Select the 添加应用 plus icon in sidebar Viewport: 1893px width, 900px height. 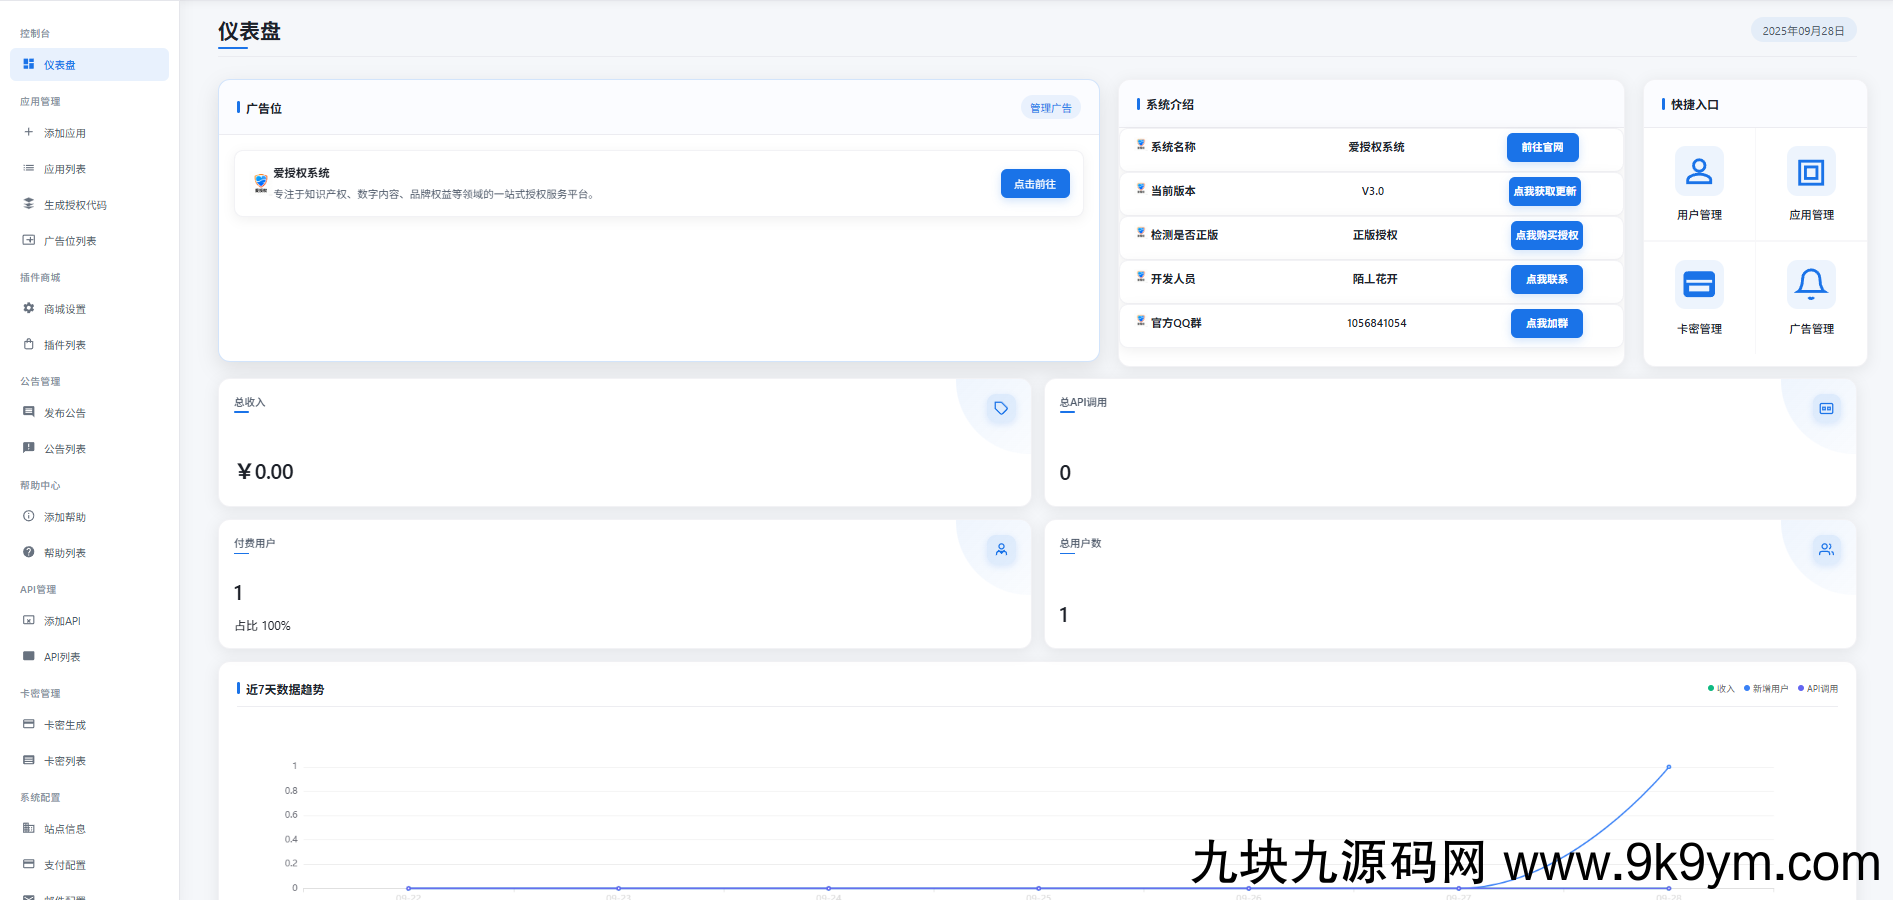[28, 132]
